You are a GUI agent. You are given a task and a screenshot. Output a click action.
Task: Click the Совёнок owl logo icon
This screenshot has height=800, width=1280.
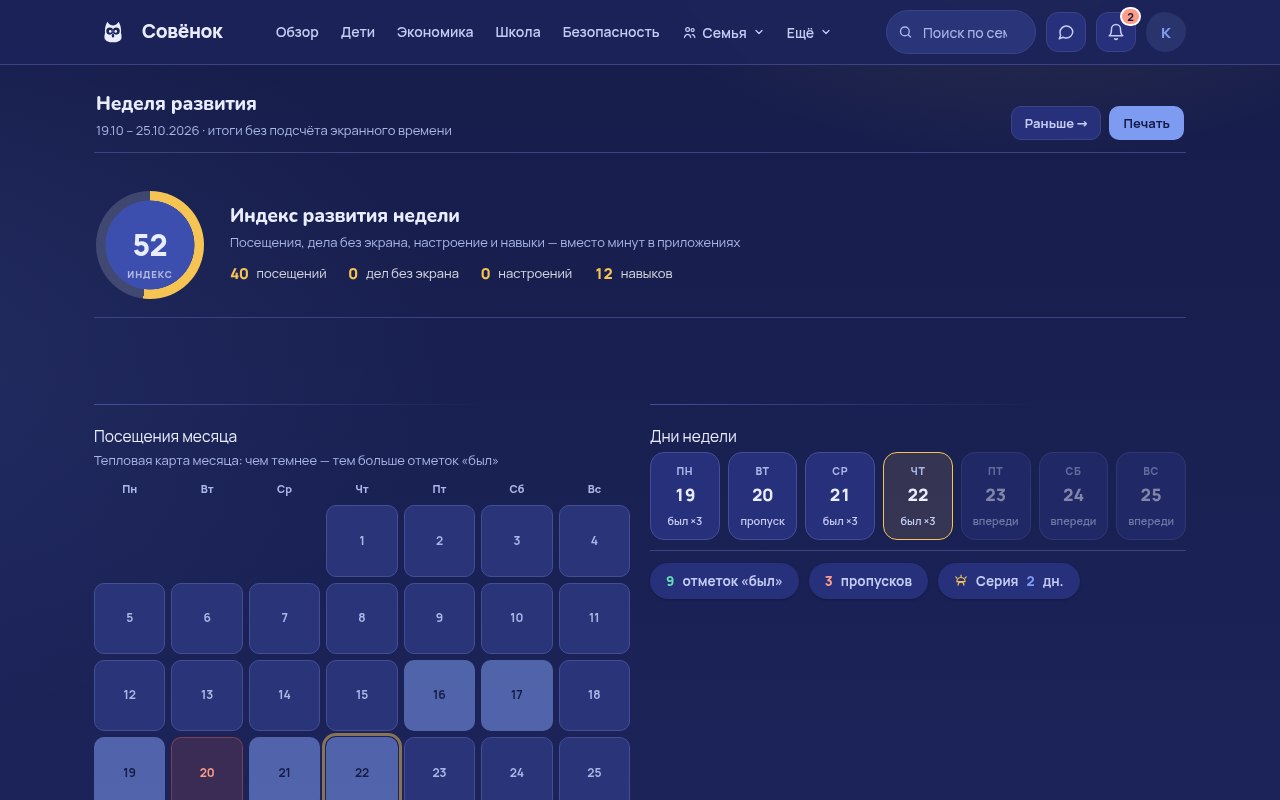113,32
